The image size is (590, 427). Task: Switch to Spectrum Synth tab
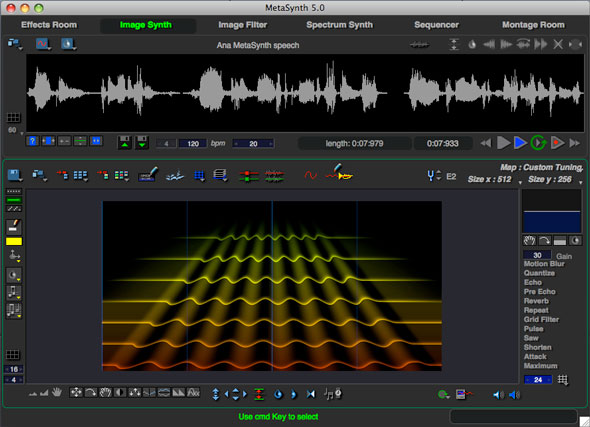tap(339, 25)
